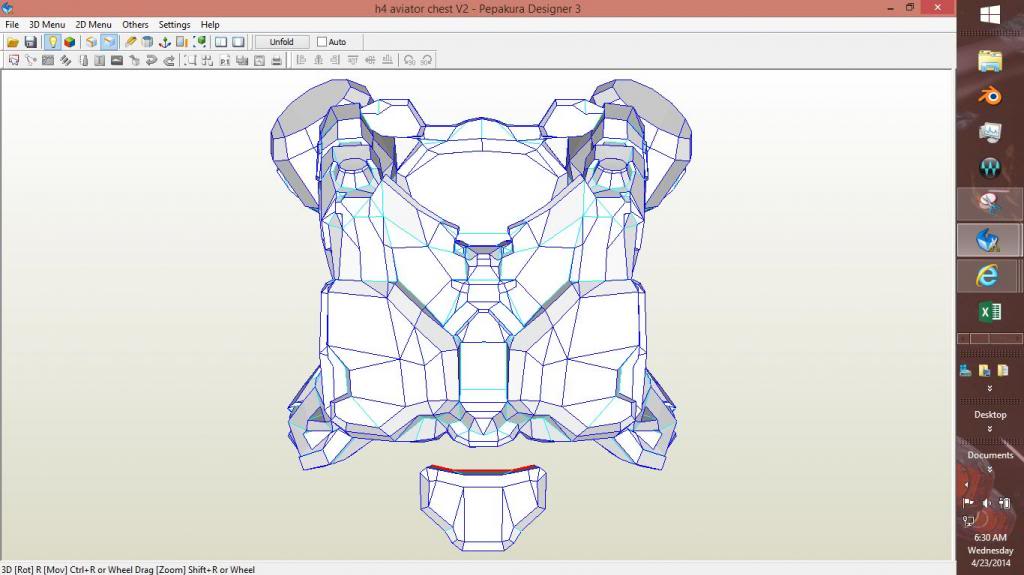The width and height of the screenshot is (1024, 575).
Task: Click the dark image insert icon
Action: 117,60
